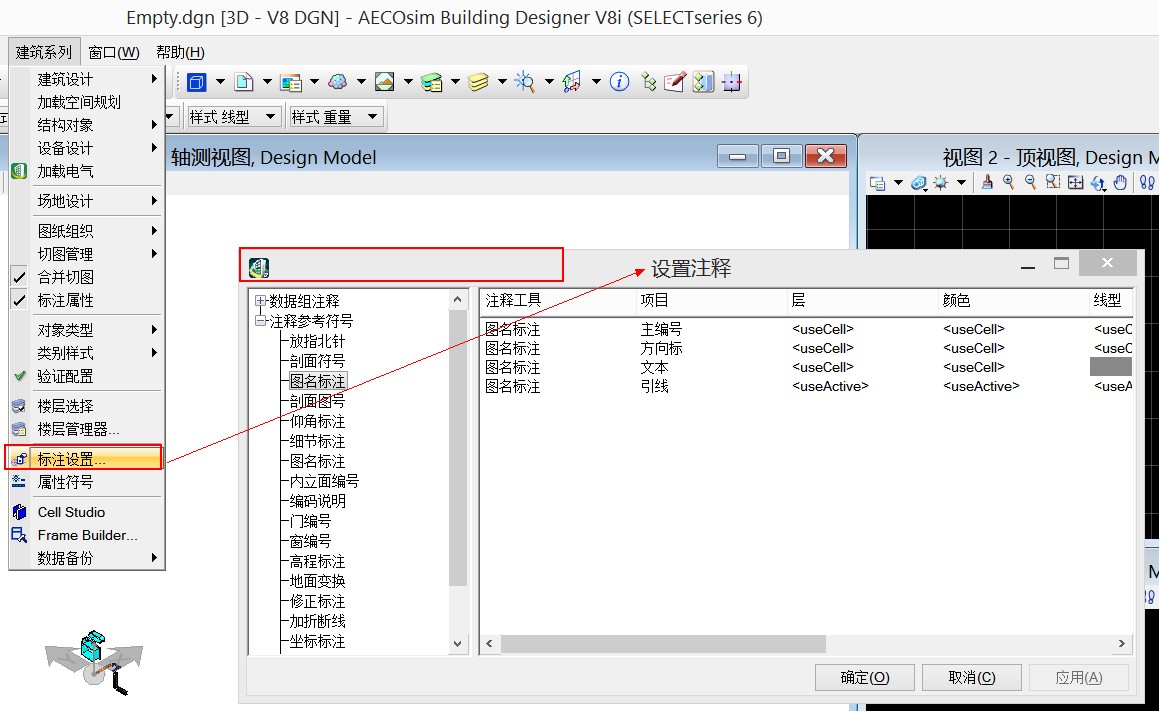Screen dimensions: 1159x711
Task: Open the 建筑系列 menu
Action: 44,52
